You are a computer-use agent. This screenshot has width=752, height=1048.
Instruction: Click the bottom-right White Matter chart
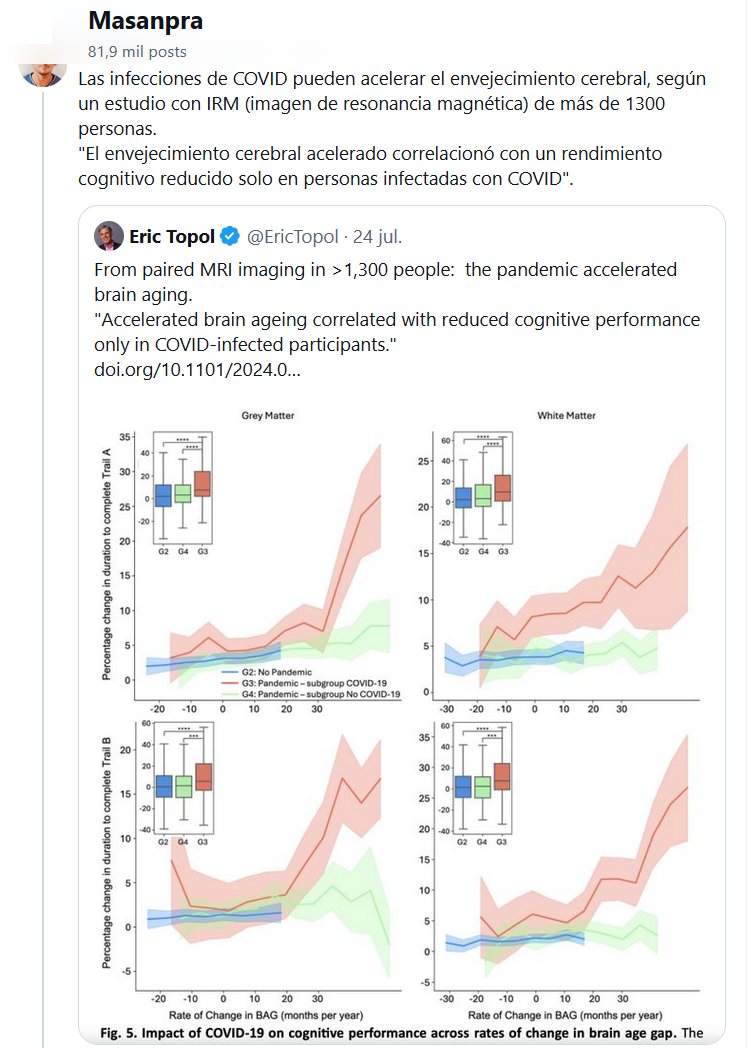click(560, 860)
